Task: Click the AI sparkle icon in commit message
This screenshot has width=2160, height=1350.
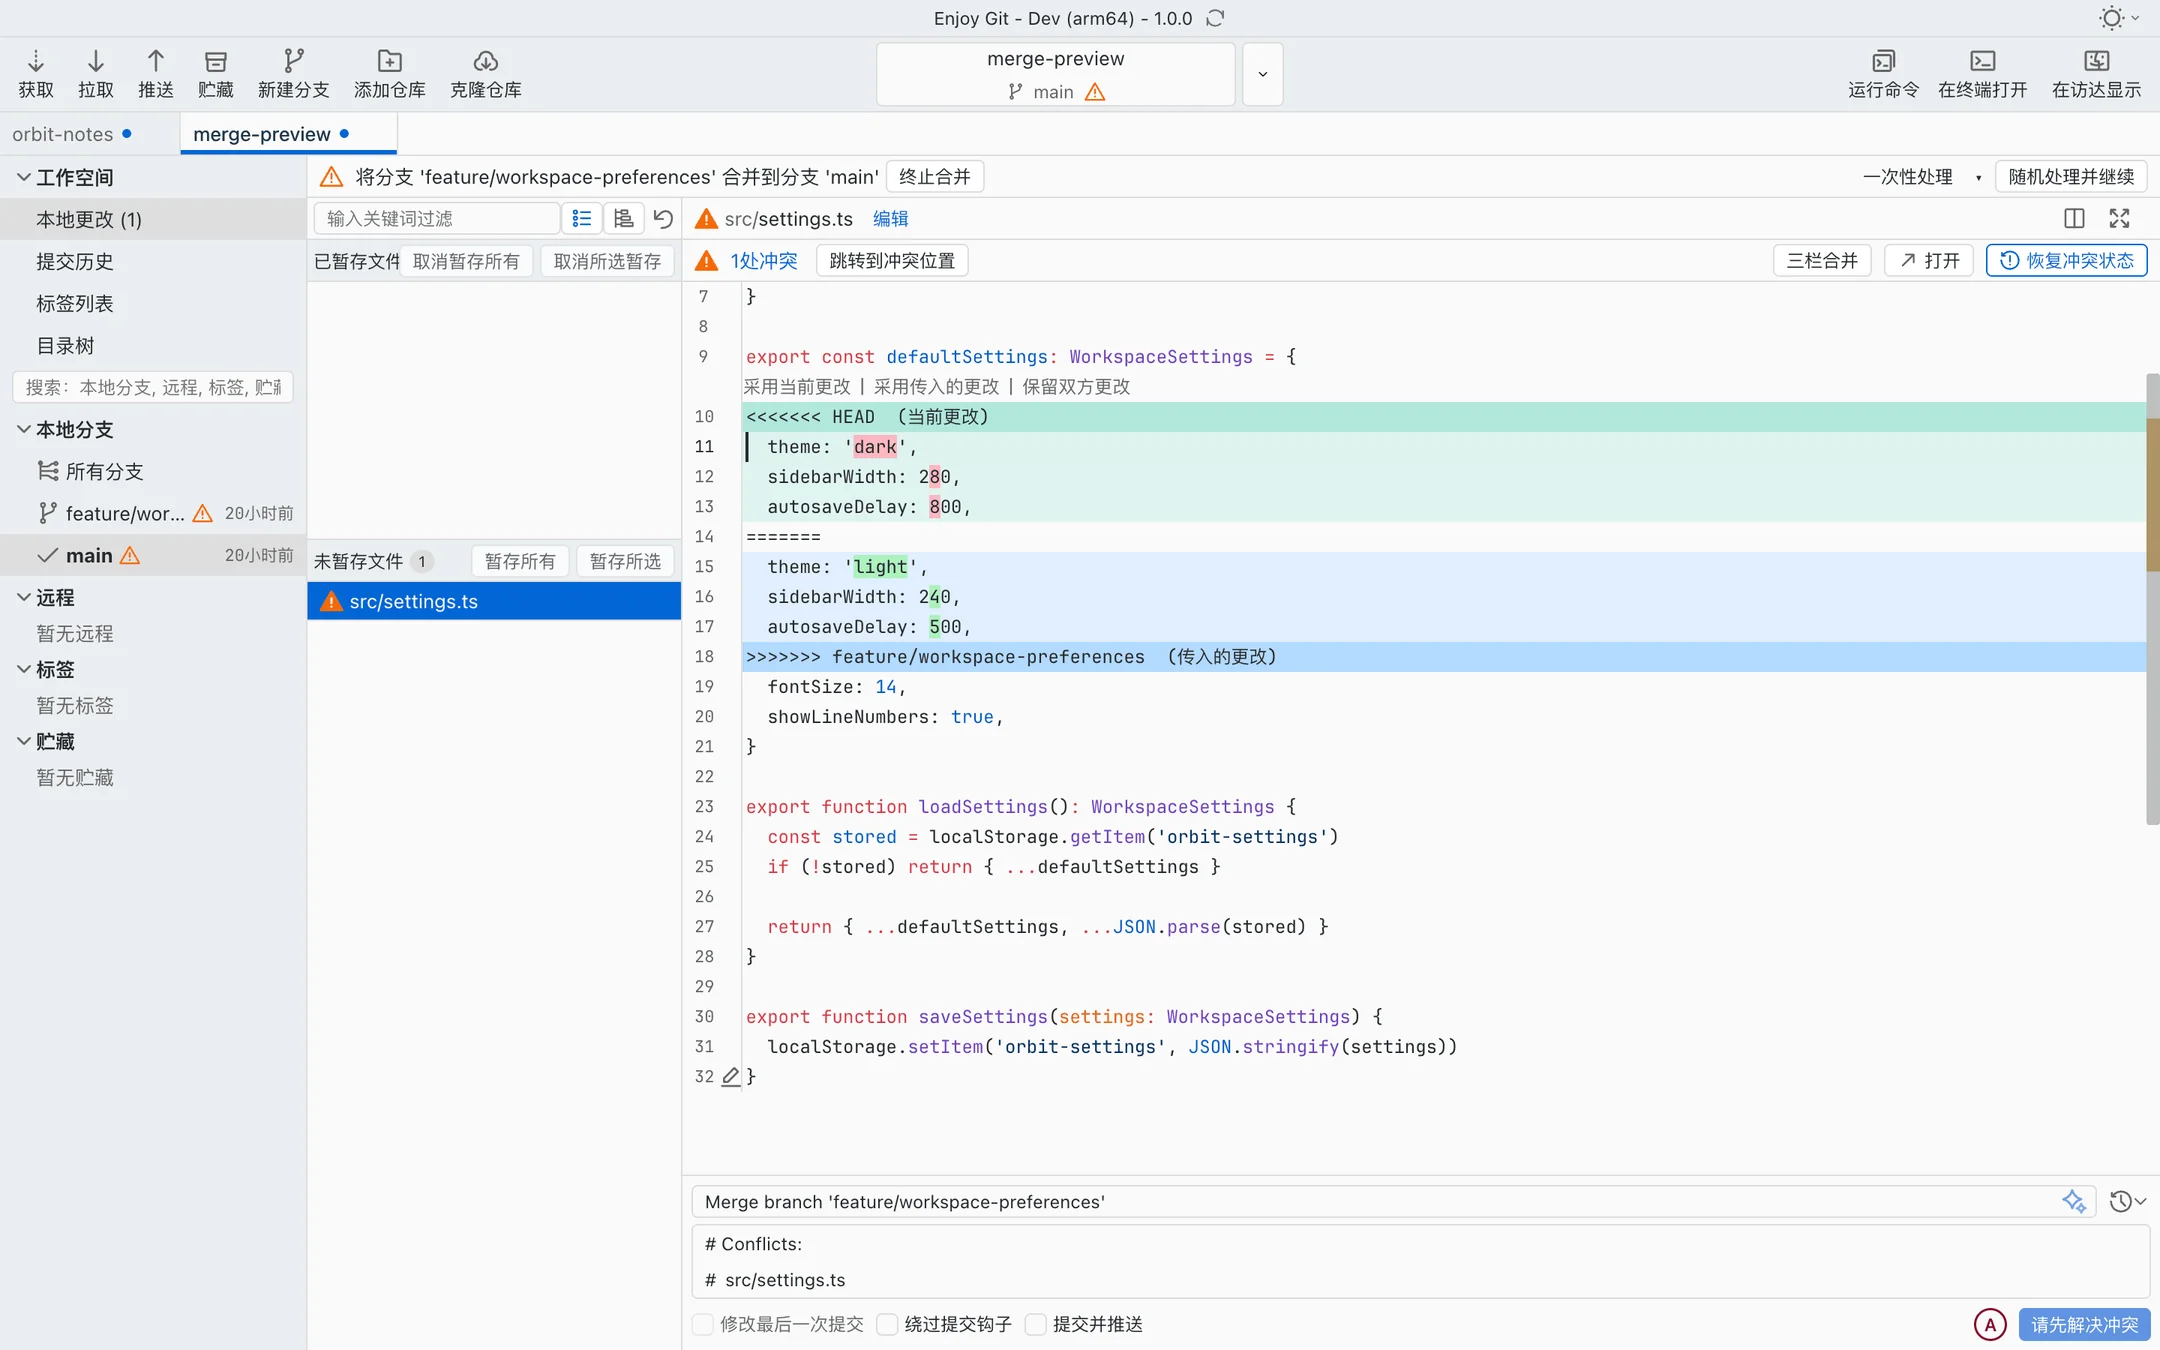Action: click(2074, 1201)
